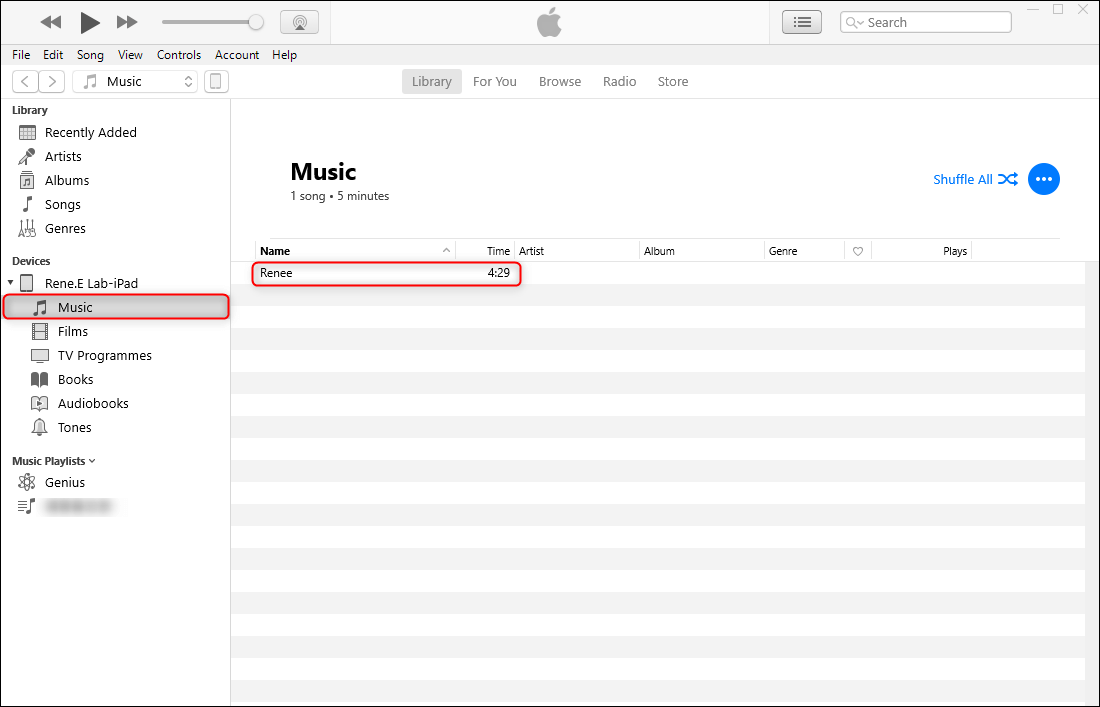The width and height of the screenshot is (1100, 707).
Task: Switch to the Library tab
Action: click(x=431, y=81)
